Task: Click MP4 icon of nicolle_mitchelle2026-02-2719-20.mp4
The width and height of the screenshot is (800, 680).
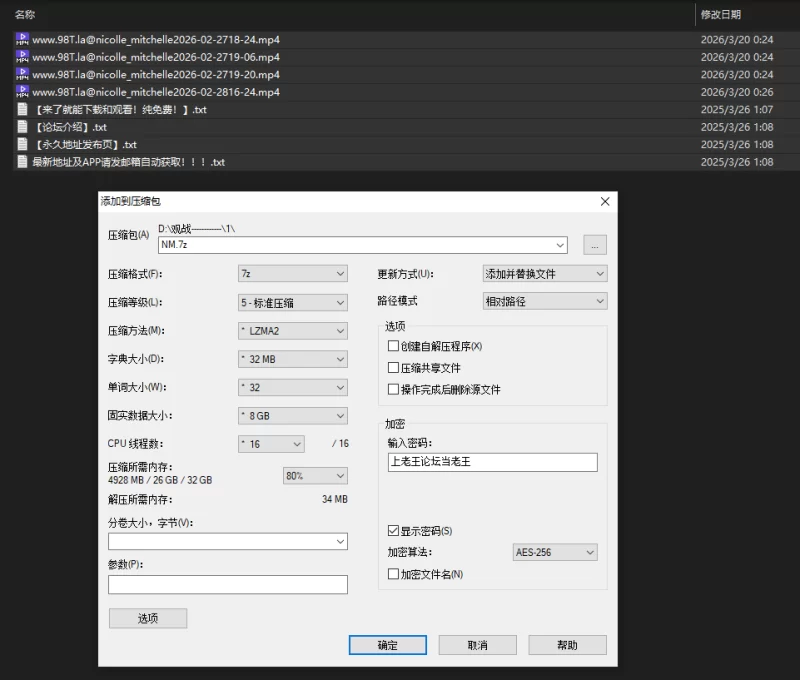Action: (22, 74)
